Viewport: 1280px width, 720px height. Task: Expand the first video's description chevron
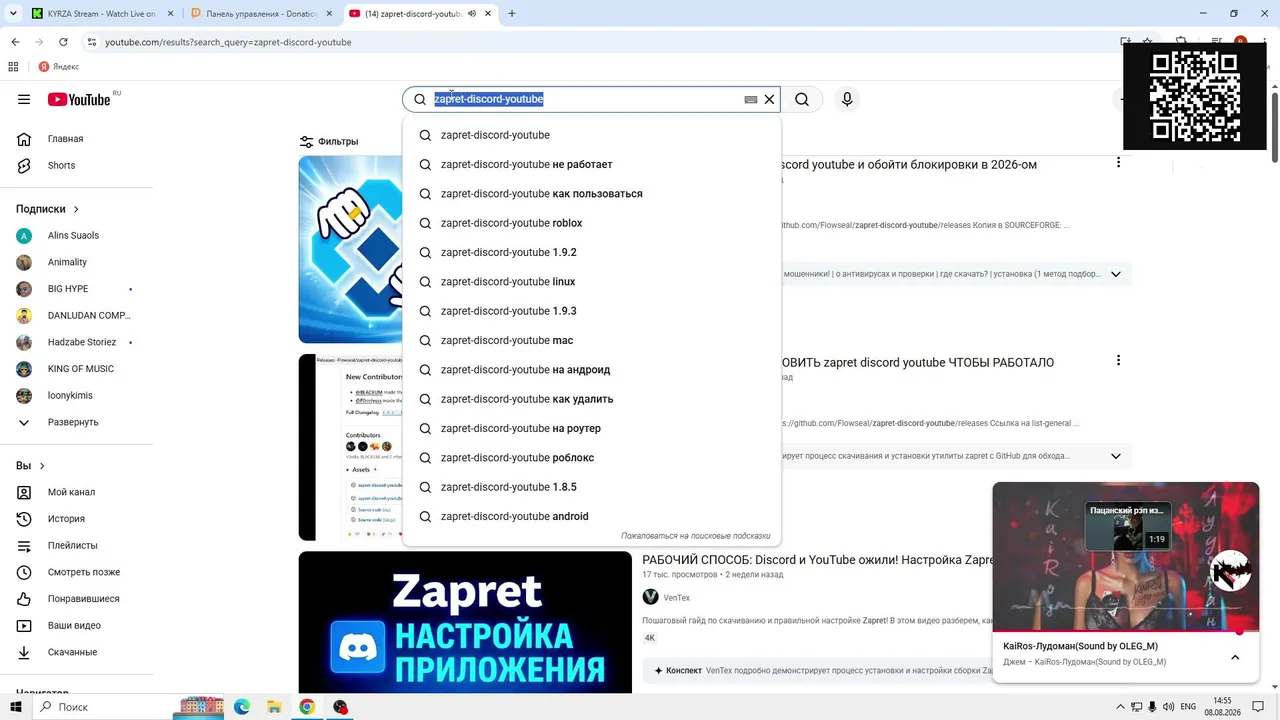click(x=1116, y=274)
